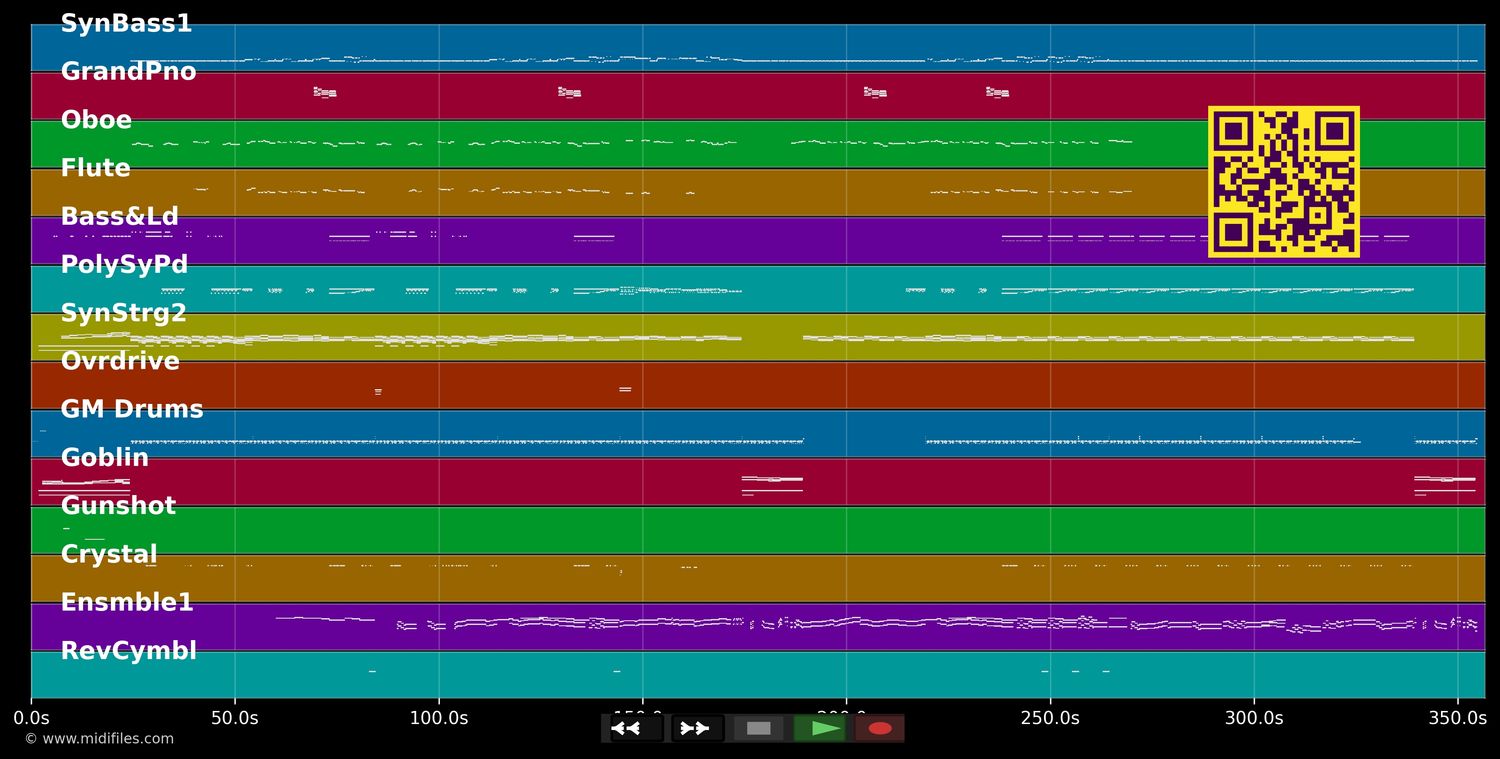1500x759 pixels.
Task: Jump to the 350.0s time marker
Action: 1458,718
